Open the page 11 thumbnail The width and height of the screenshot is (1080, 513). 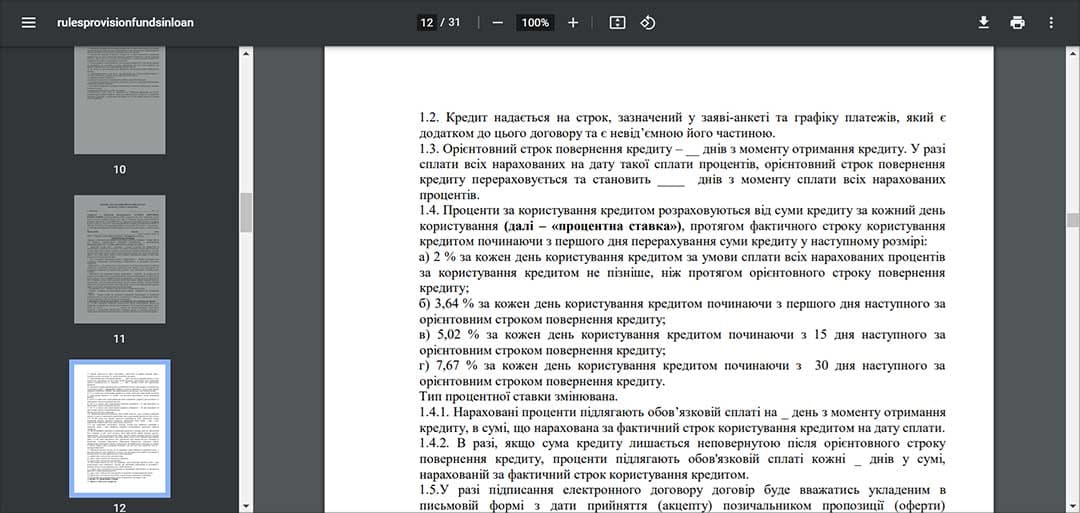(120, 258)
